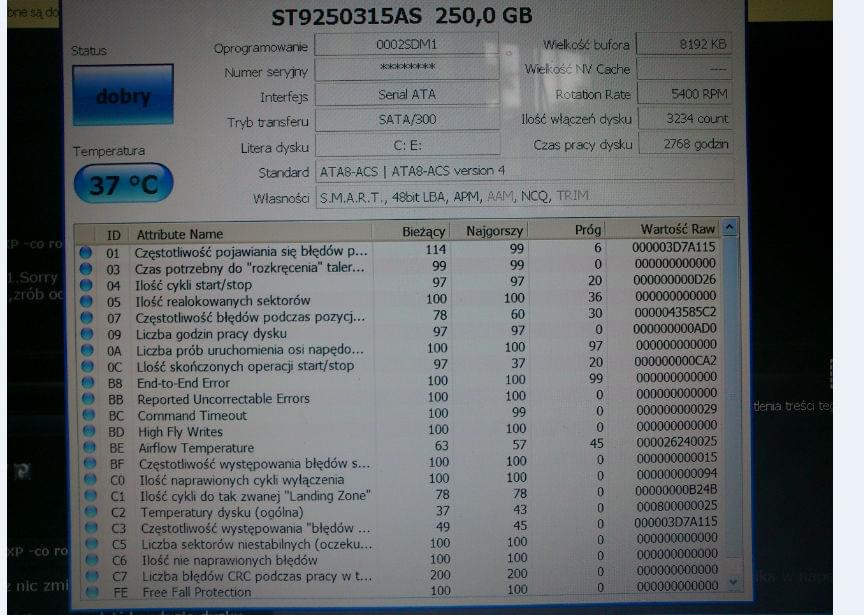Click the Ilość włączeń dysku field 3234 count
The image size is (864, 615).
pos(685,118)
